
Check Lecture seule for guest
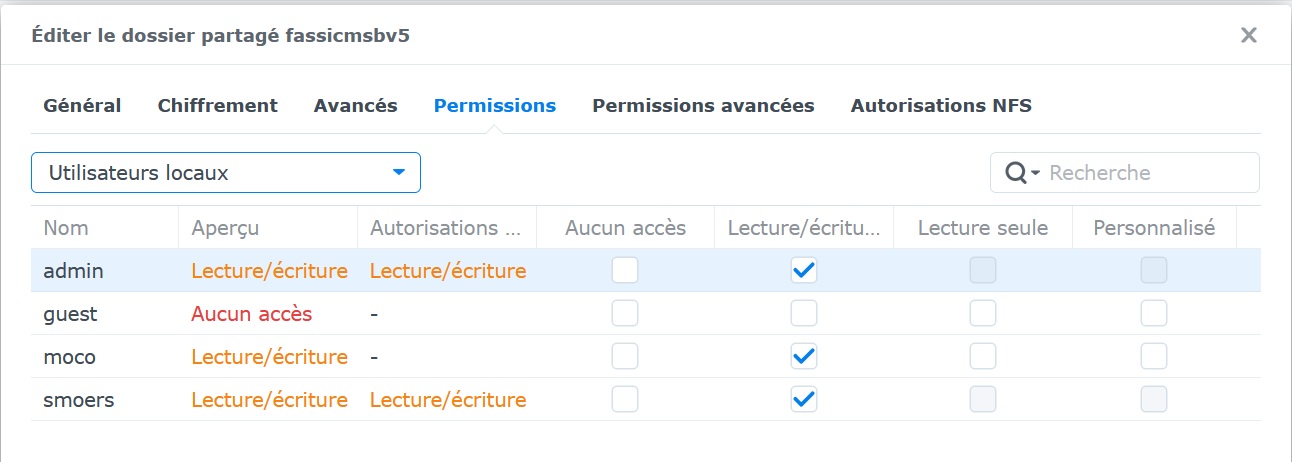983,314
